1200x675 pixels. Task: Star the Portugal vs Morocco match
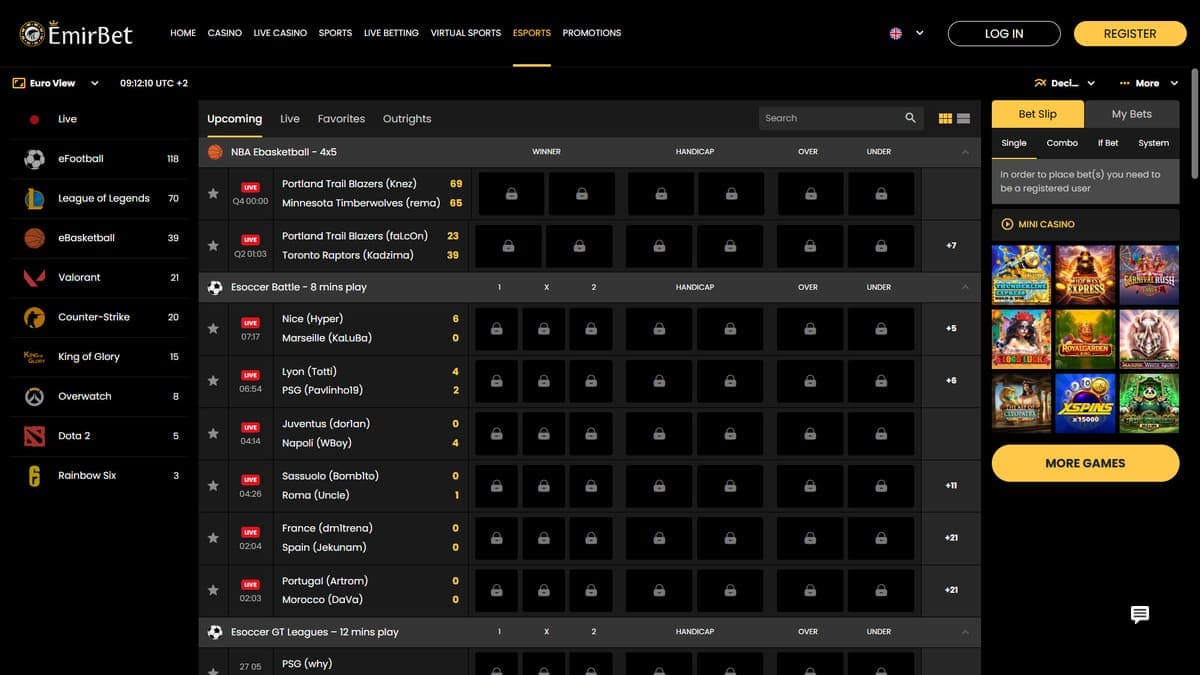click(x=213, y=590)
